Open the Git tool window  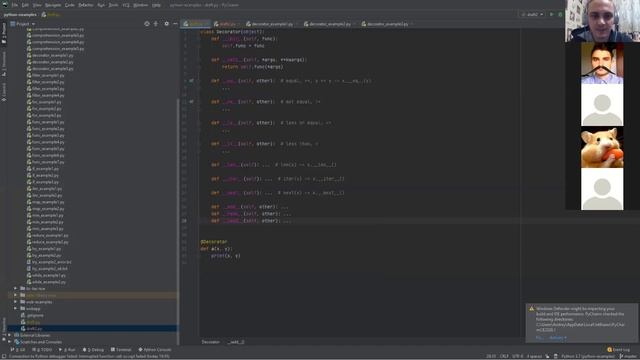pyautogui.click(x=18, y=350)
